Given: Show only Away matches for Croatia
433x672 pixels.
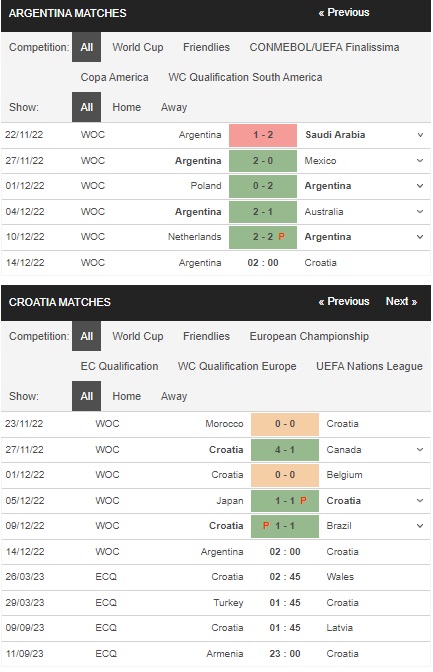Looking at the screenshot, I should tap(174, 396).
